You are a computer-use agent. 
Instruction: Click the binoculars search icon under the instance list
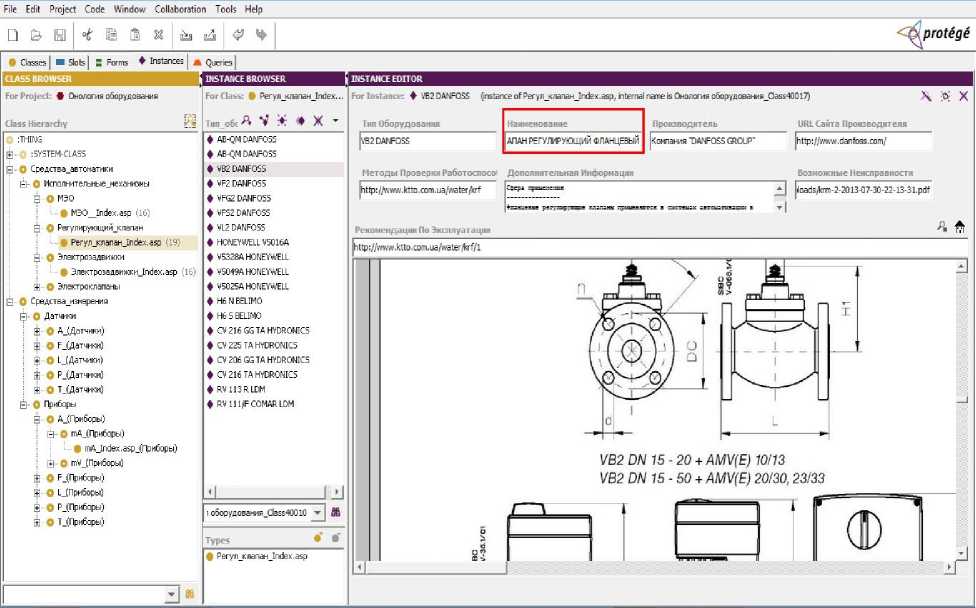[336, 512]
